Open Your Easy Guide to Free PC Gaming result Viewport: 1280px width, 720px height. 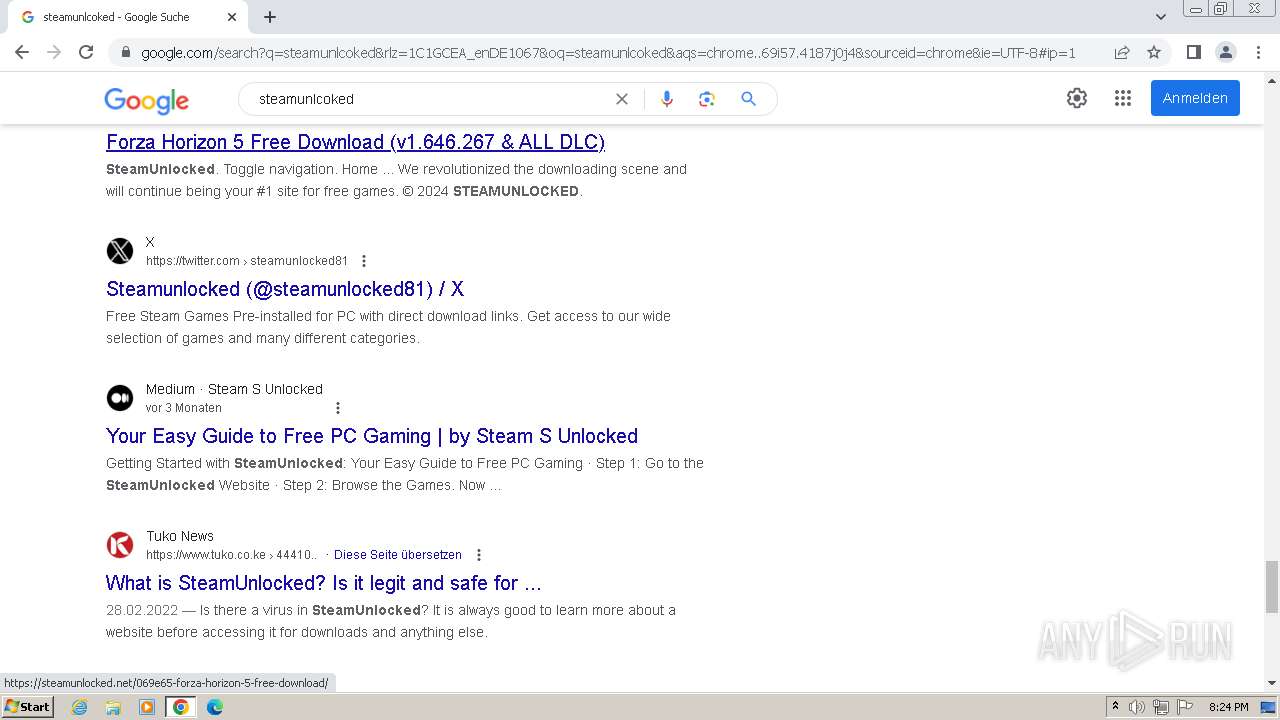pyautogui.click(x=372, y=436)
